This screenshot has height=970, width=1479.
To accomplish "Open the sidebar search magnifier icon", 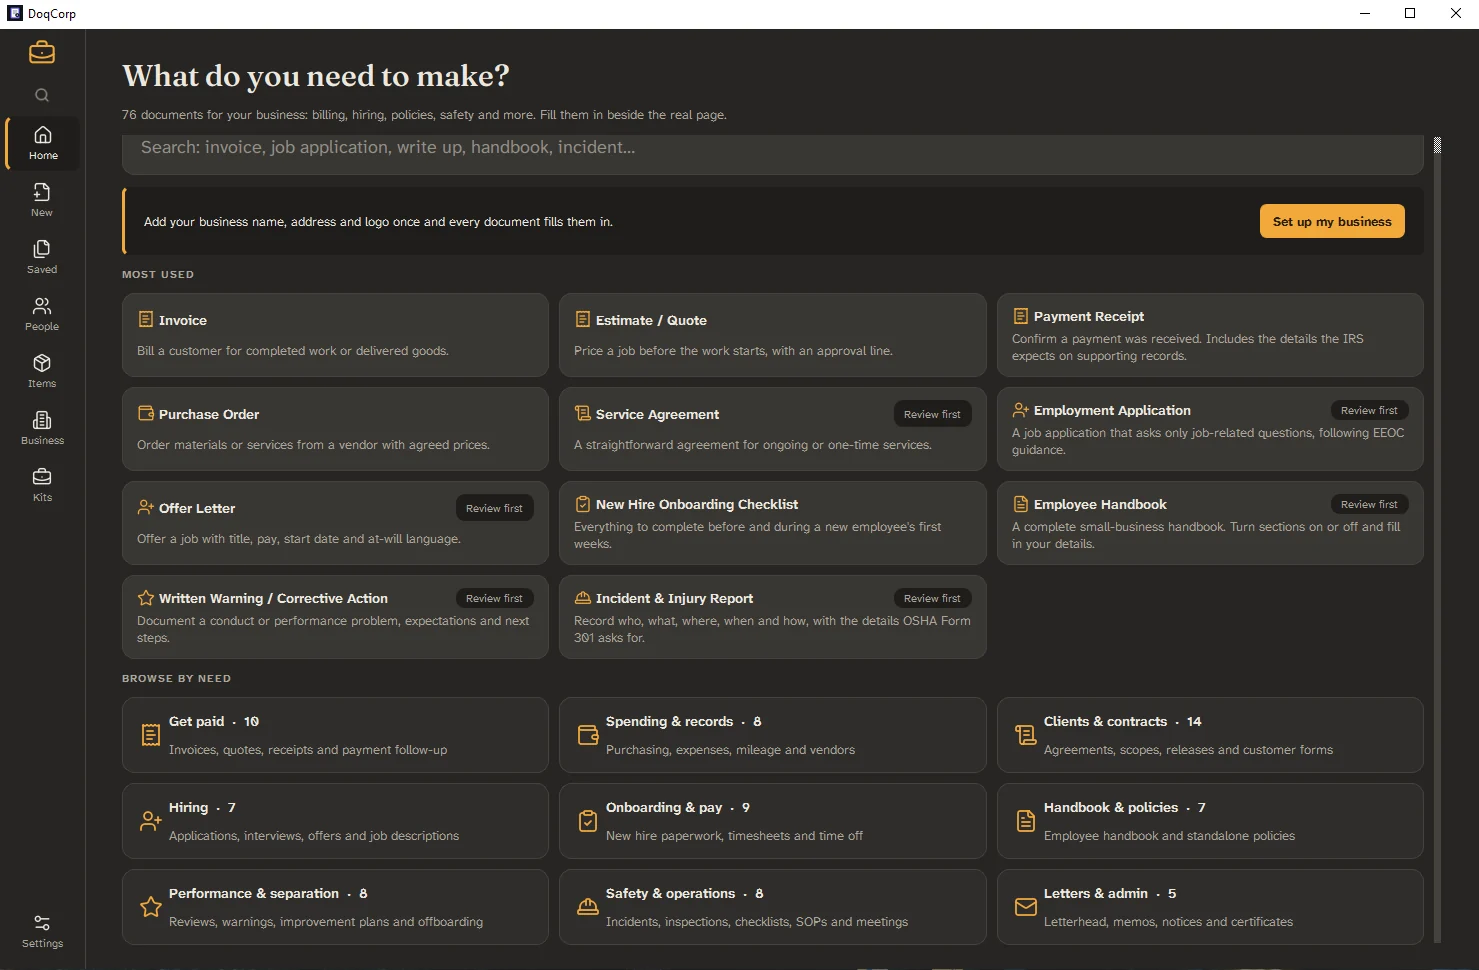I will coord(42,95).
